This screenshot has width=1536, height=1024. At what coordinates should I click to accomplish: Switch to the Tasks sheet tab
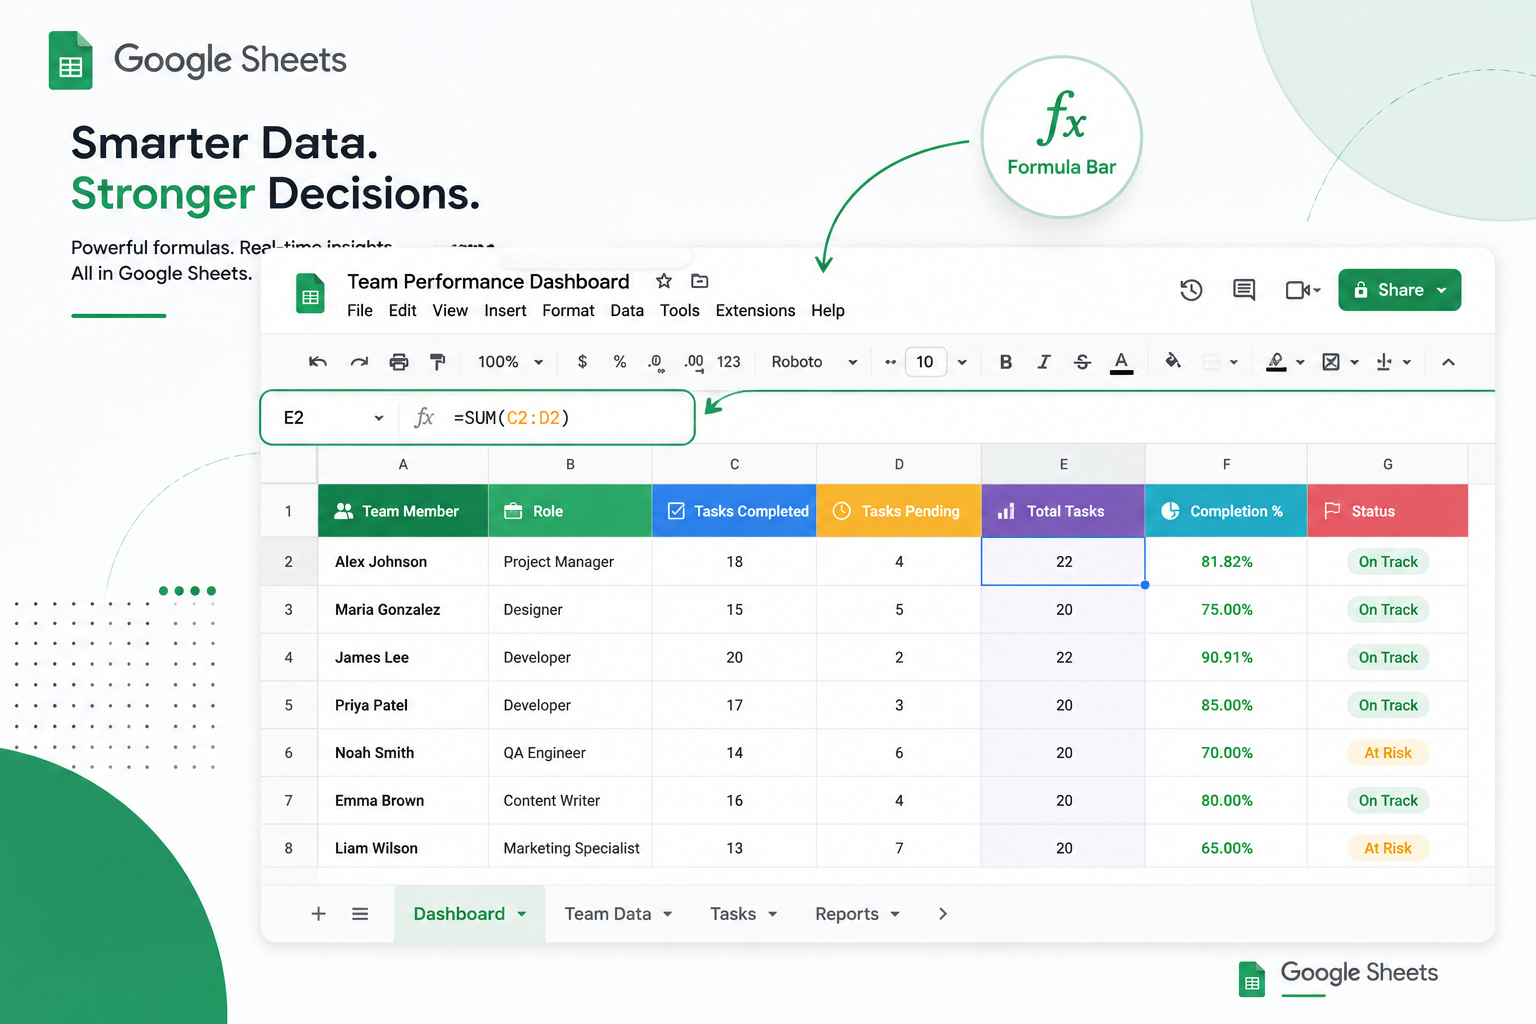[733, 914]
